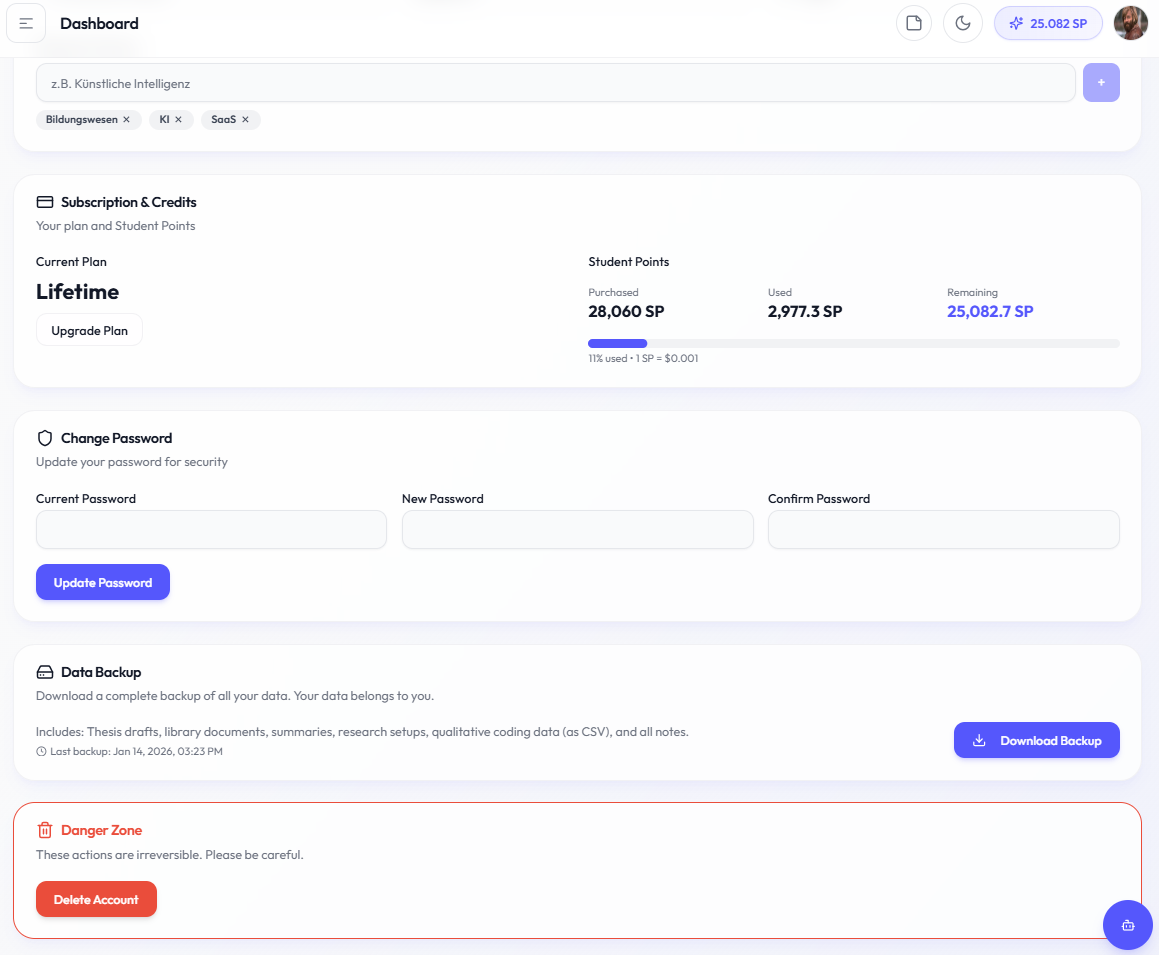
Task: Open the chatbot assistant floating icon
Action: point(1127,925)
